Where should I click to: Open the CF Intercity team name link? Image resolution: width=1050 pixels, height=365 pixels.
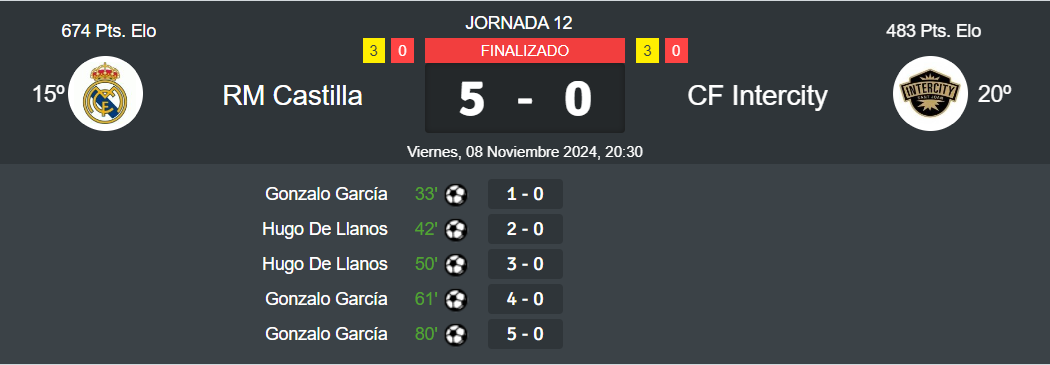[x=757, y=96]
